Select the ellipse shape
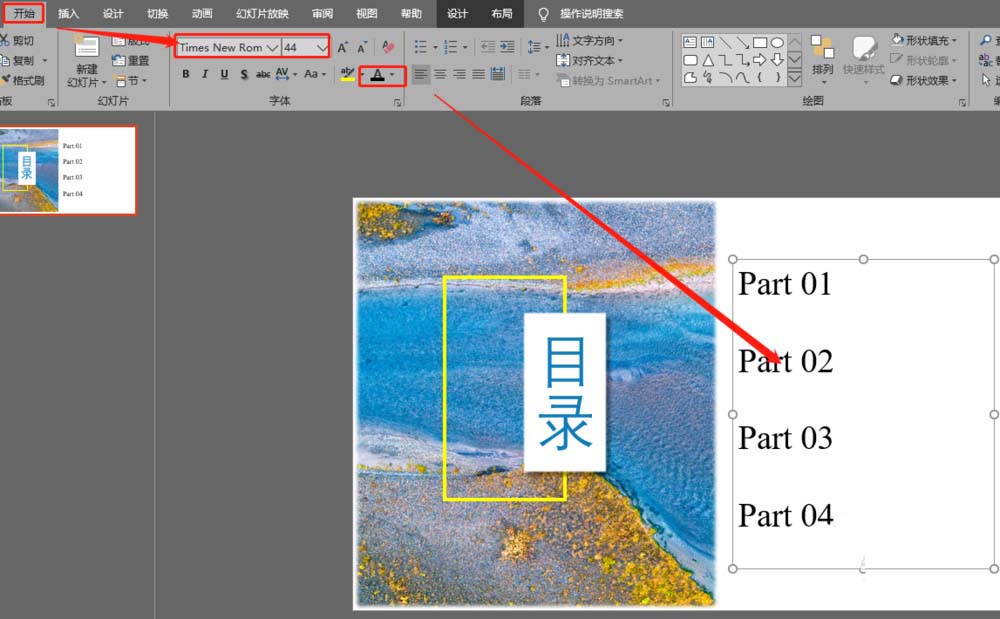This screenshot has height=619, width=1000. [777, 42]
